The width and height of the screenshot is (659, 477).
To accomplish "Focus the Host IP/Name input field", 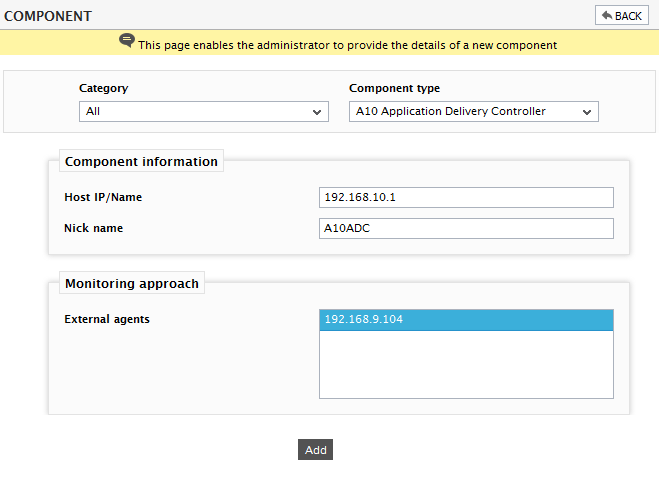I will pos(466,198).
